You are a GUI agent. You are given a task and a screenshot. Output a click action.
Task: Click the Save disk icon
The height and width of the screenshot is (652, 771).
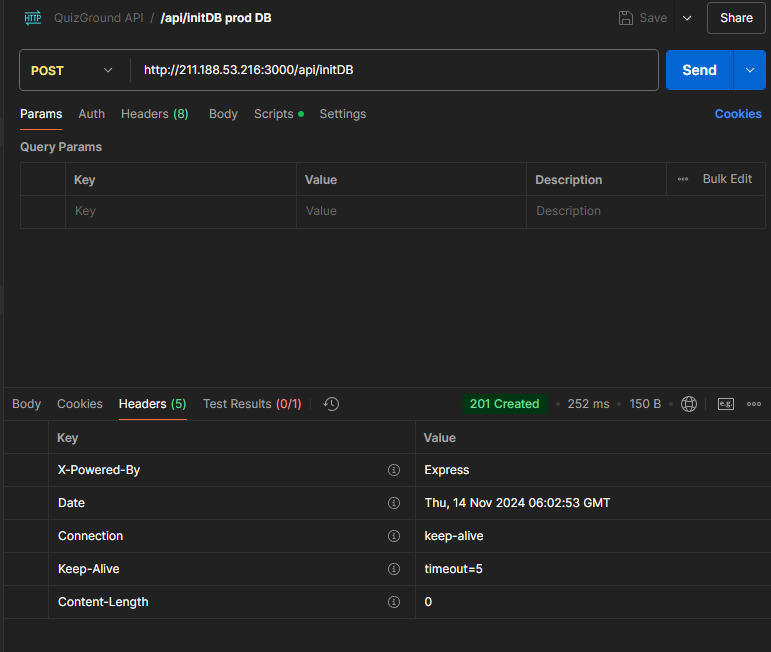click(625, 18)
